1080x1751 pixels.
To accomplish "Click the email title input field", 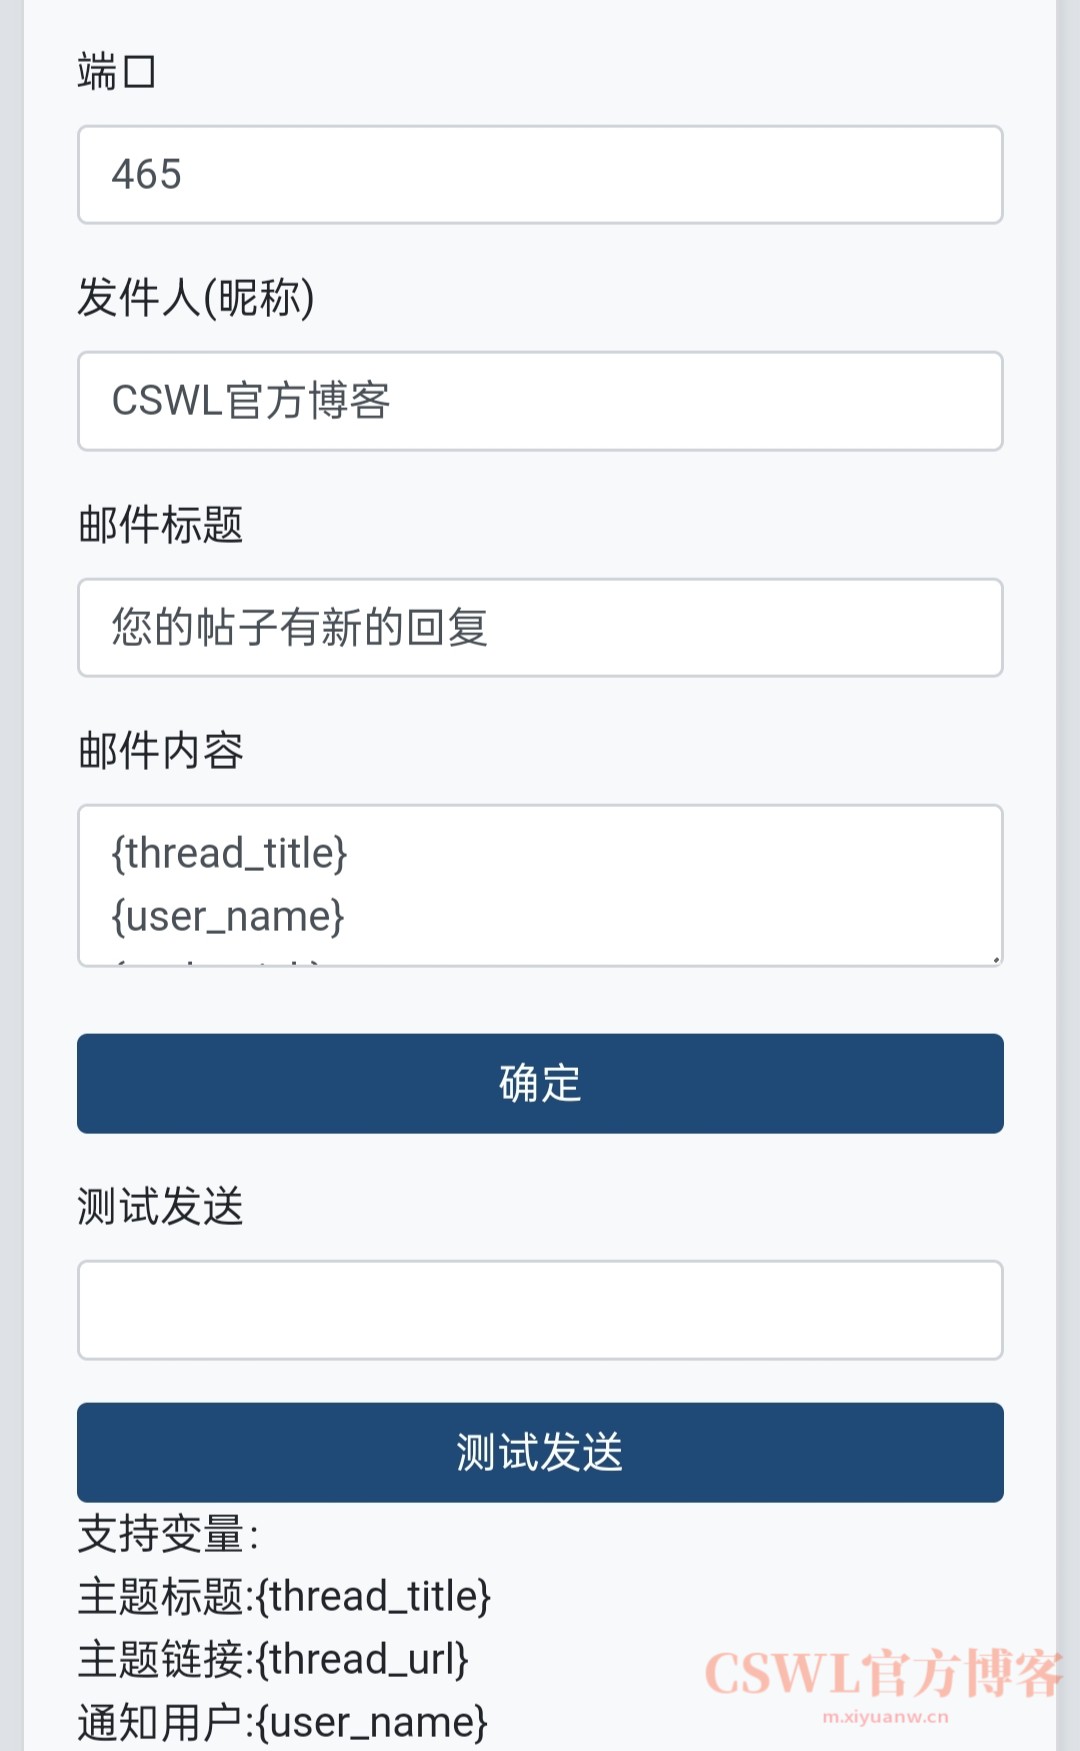I will tap(540, 628).
